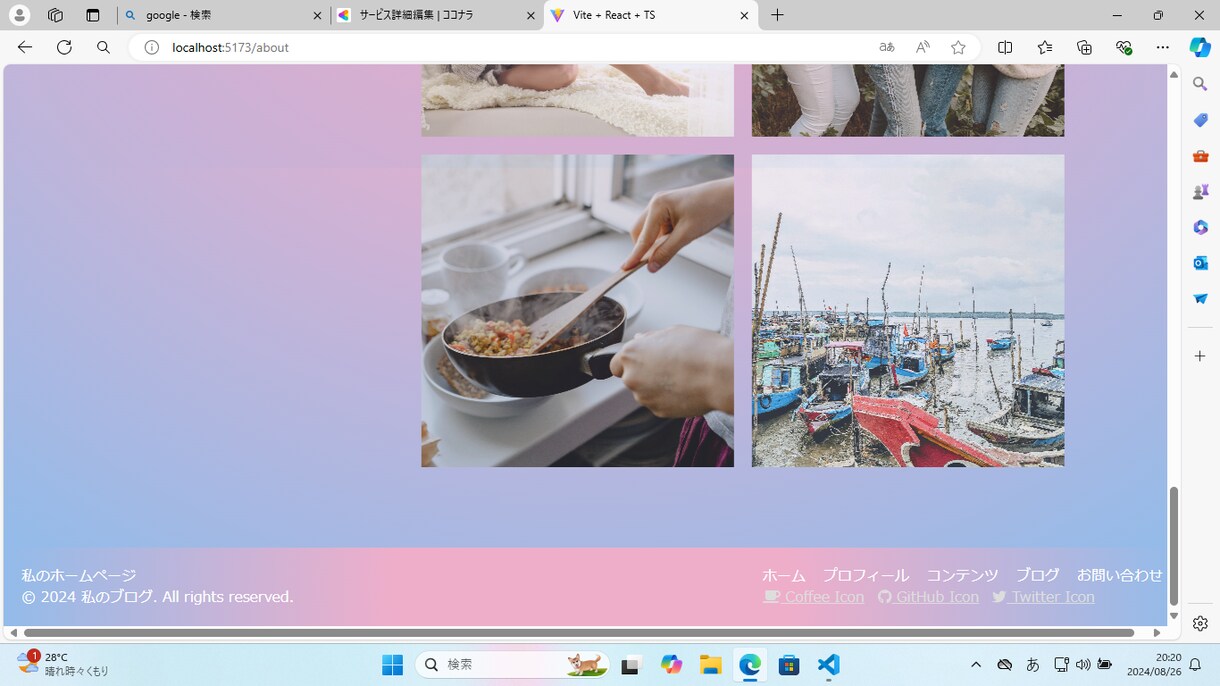Open a new tab with the plus button

pos(777,15)
